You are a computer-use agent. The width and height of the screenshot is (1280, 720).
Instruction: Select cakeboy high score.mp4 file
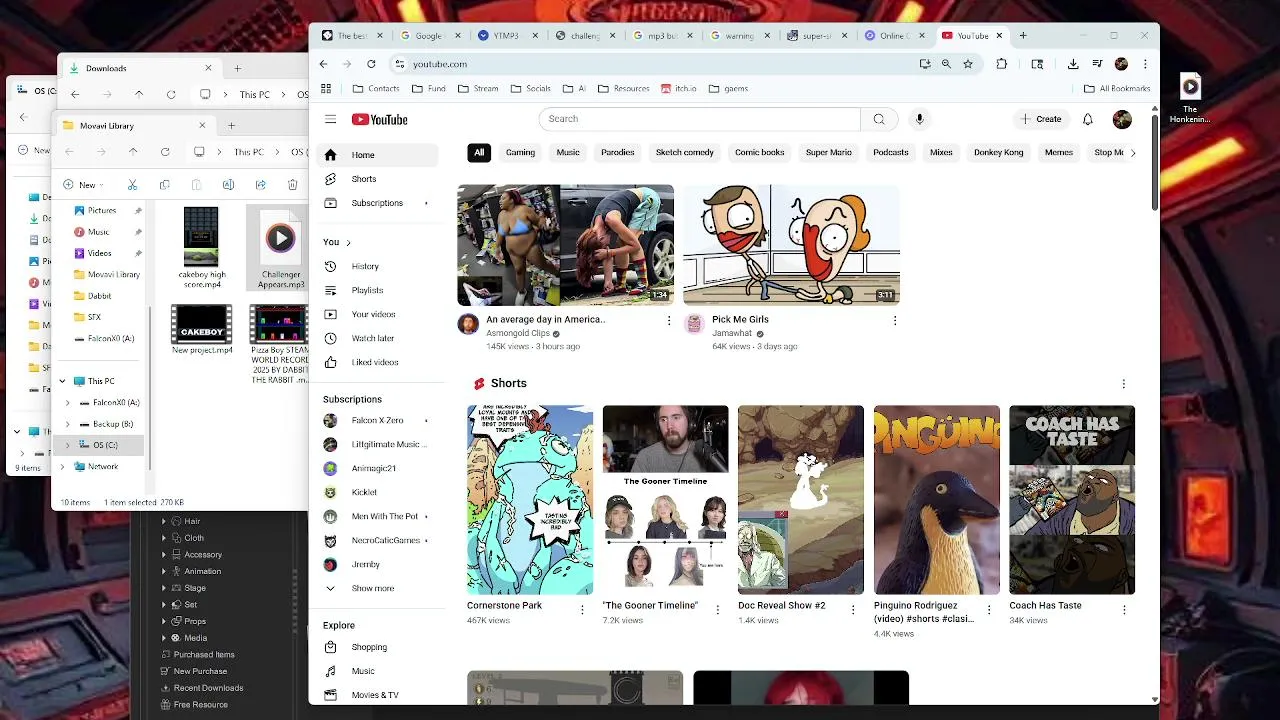[x=202, y=248]
